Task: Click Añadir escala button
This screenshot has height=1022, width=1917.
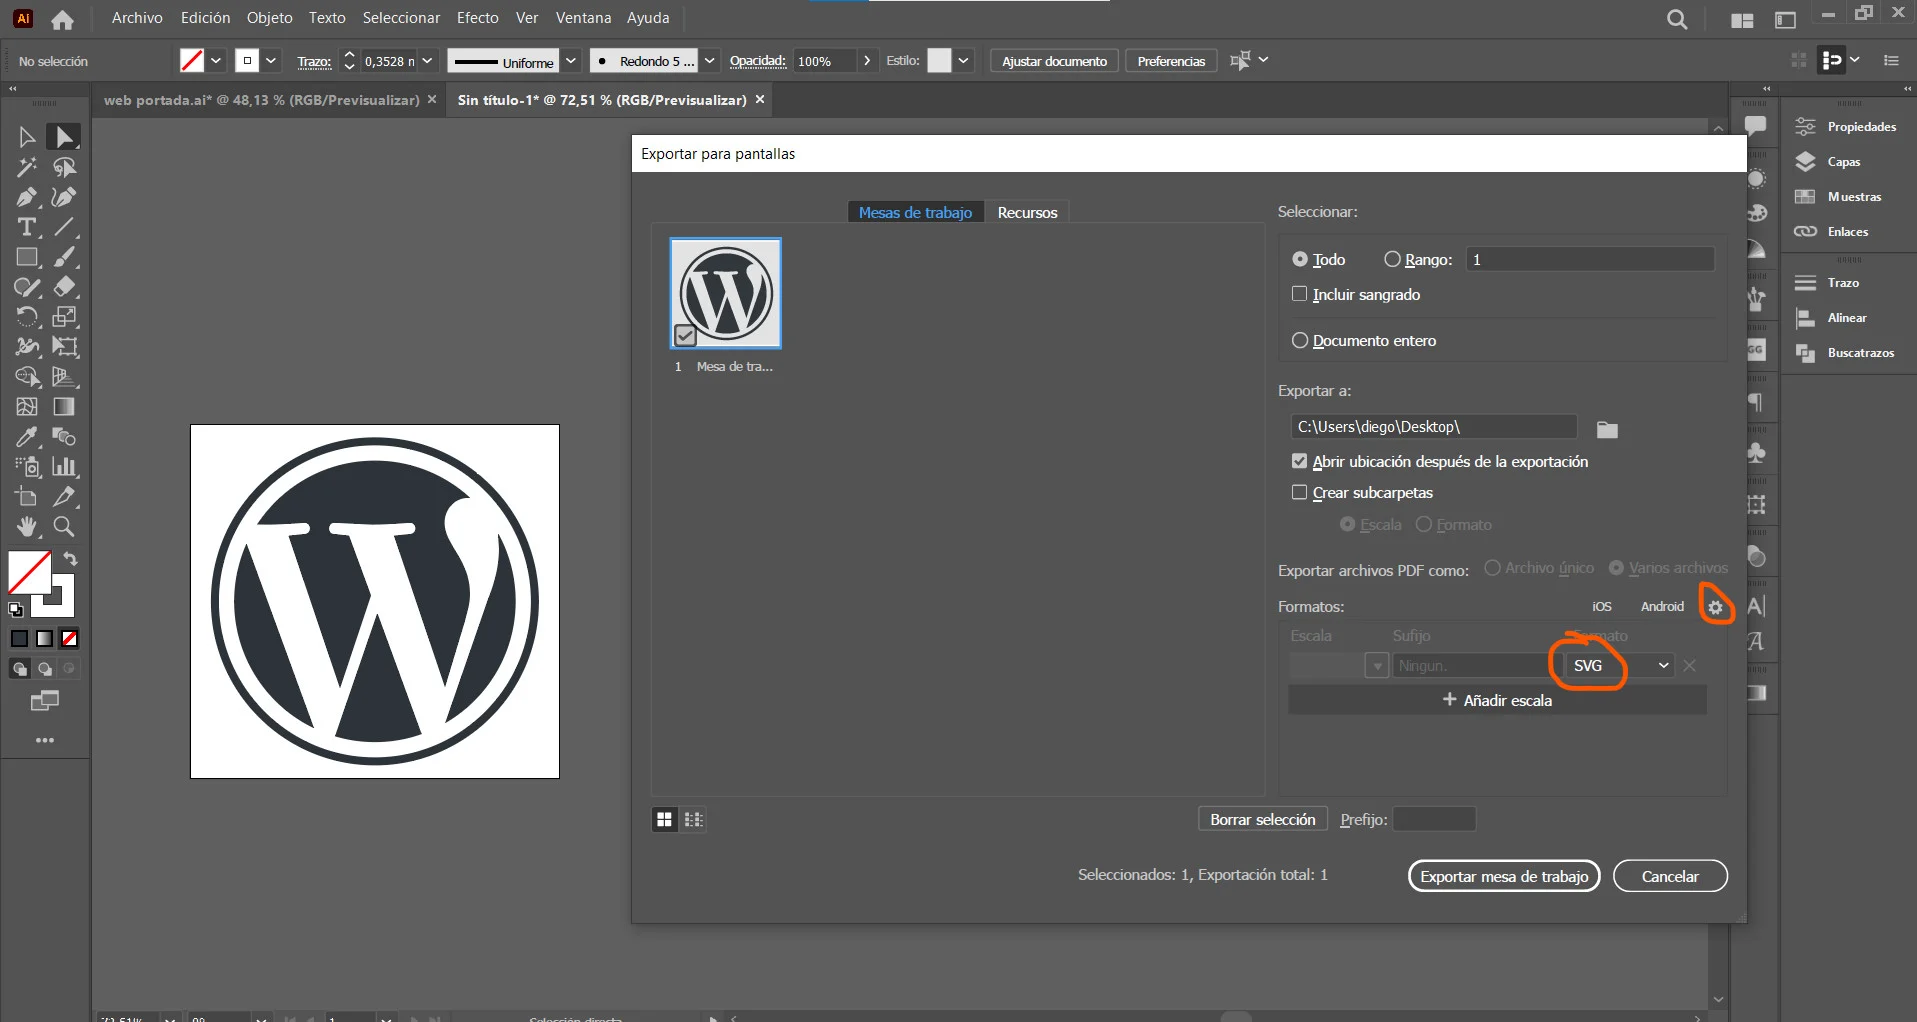Action: (x=1497, y=700)
